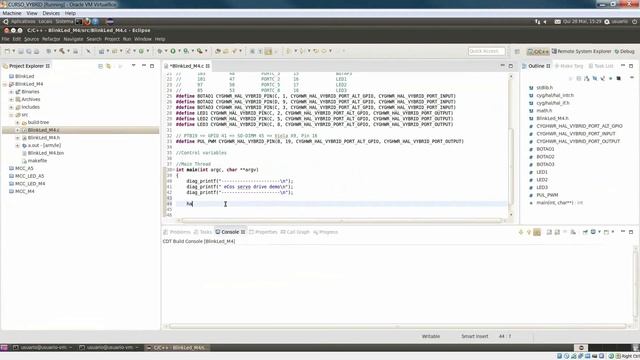The width and height of the screenshot is (640, 360).
Task: Collapse the BlinkLed_M4 project node
Action: (5, 84)
